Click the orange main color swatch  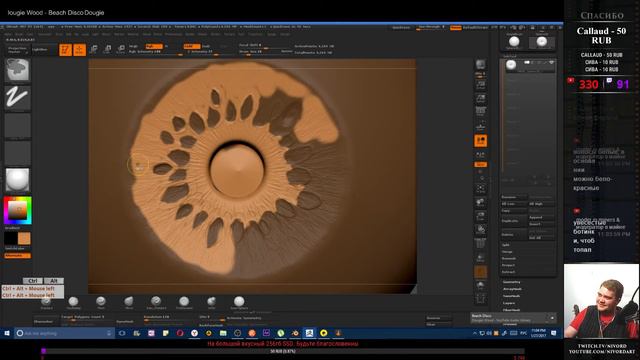[24, 238]
